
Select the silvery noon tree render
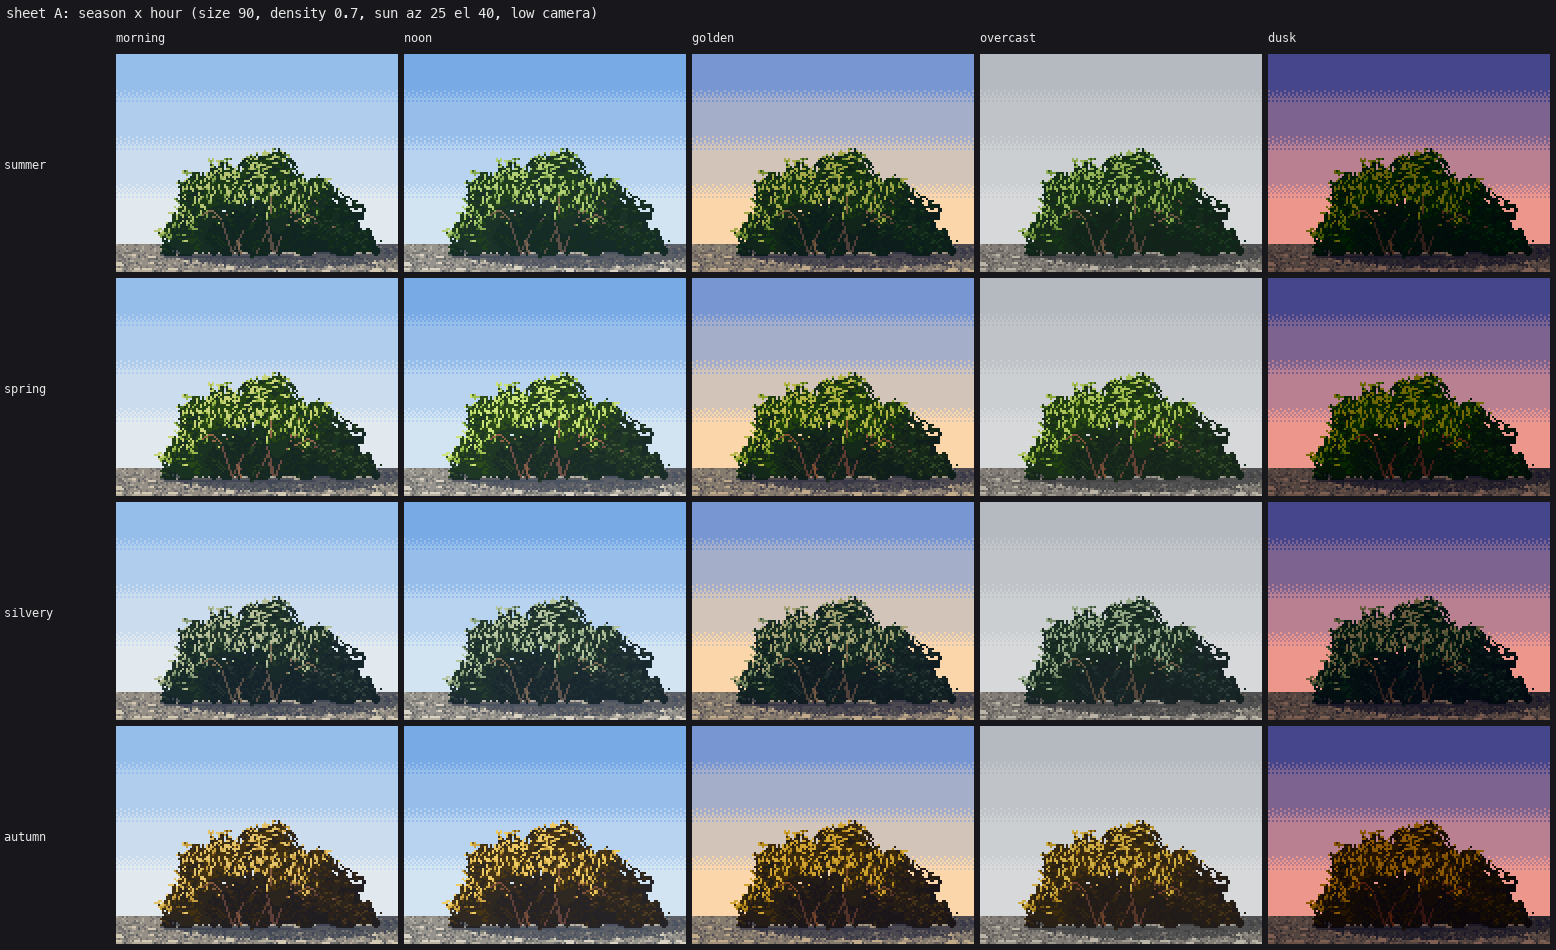coord(545,611)
